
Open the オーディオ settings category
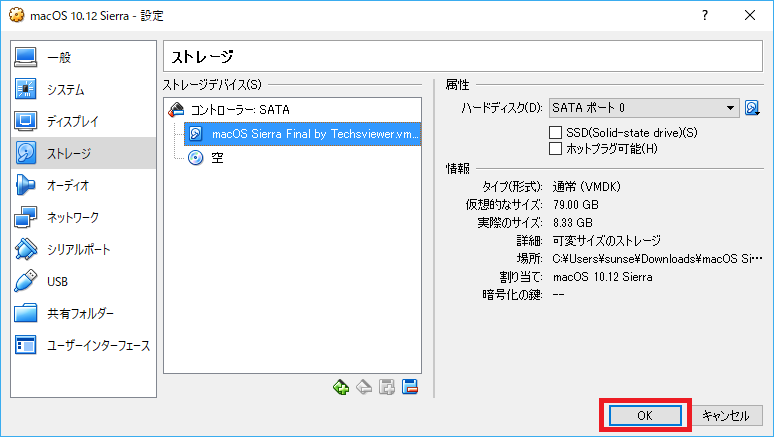tap(83, 185)
